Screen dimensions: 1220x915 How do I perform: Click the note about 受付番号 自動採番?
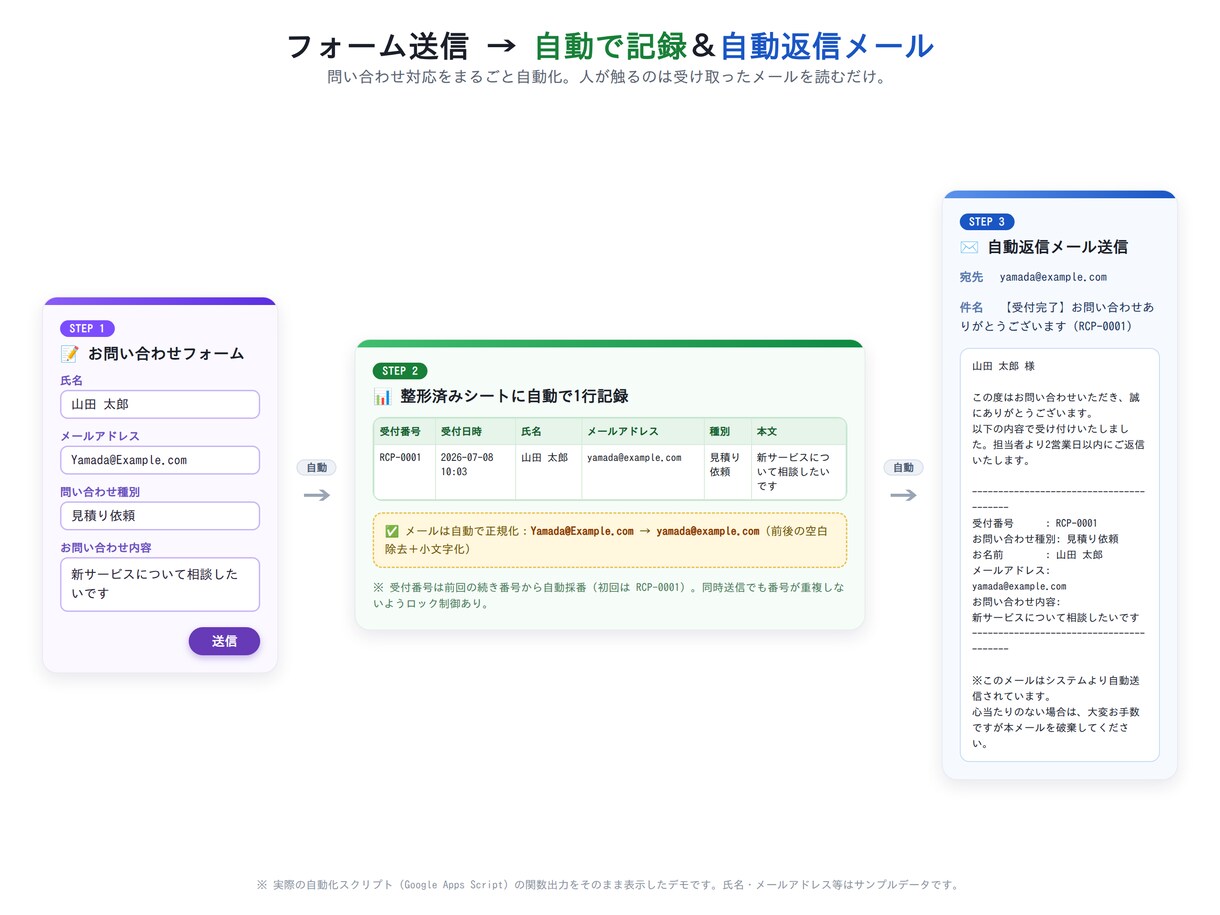(609, 595)
